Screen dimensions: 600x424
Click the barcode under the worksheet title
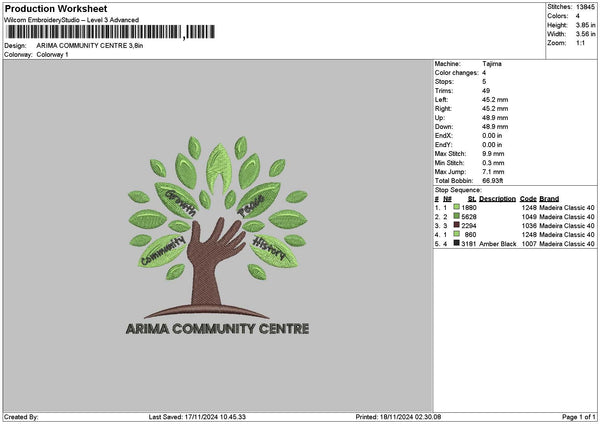[x=111, y=32]
